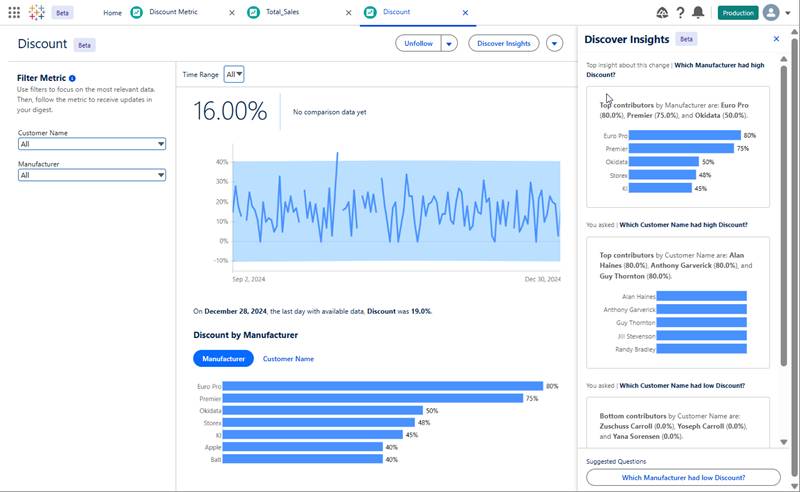Open the help question mark icon

point(680,13)
